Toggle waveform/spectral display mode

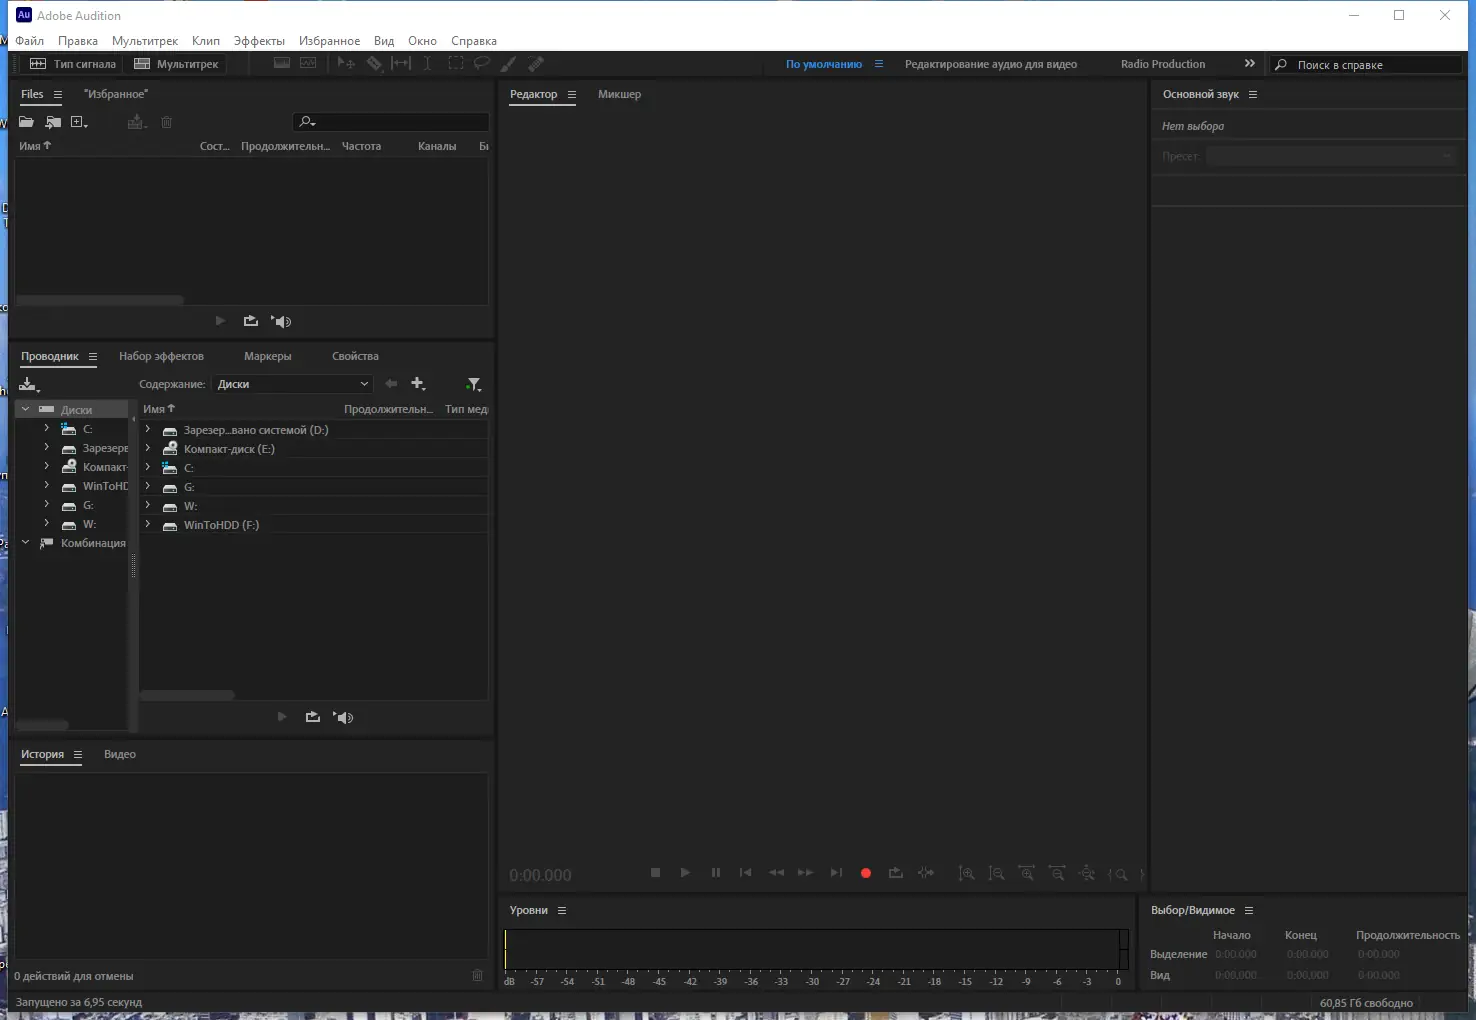(x=281, y=63)
